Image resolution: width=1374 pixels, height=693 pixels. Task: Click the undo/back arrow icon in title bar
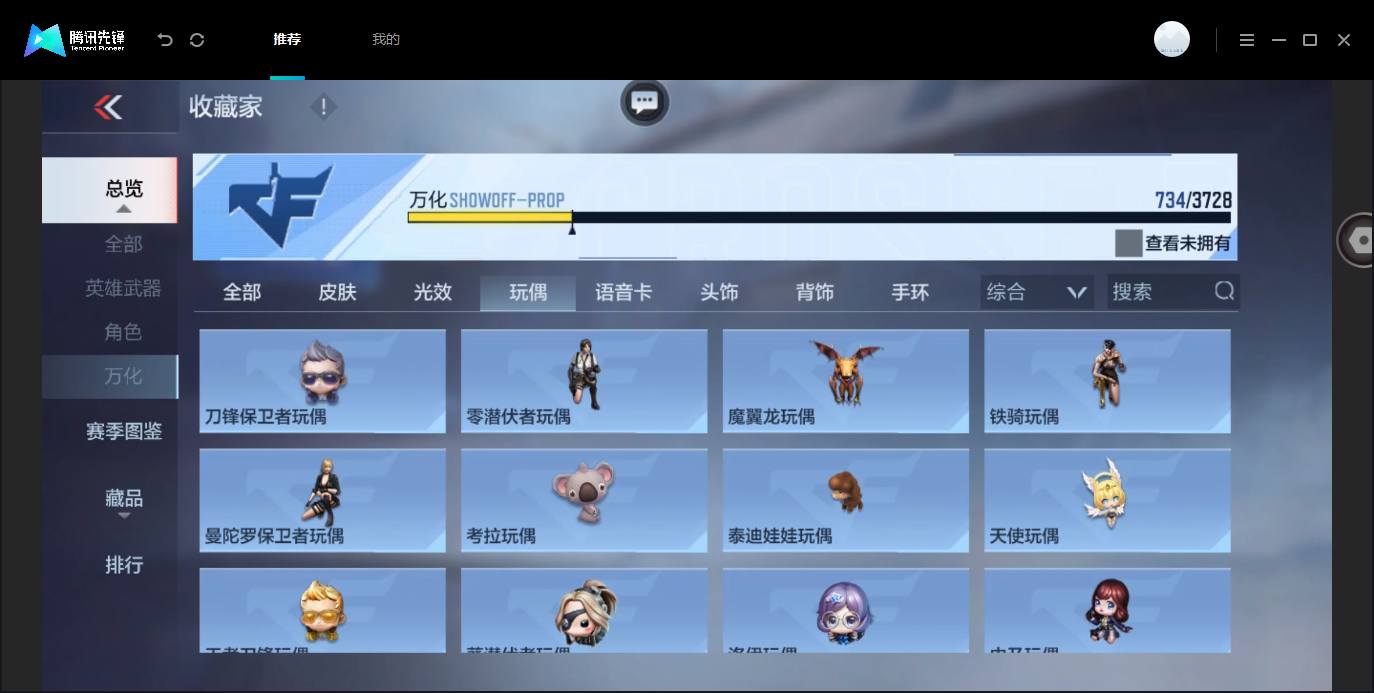[165, 40]
